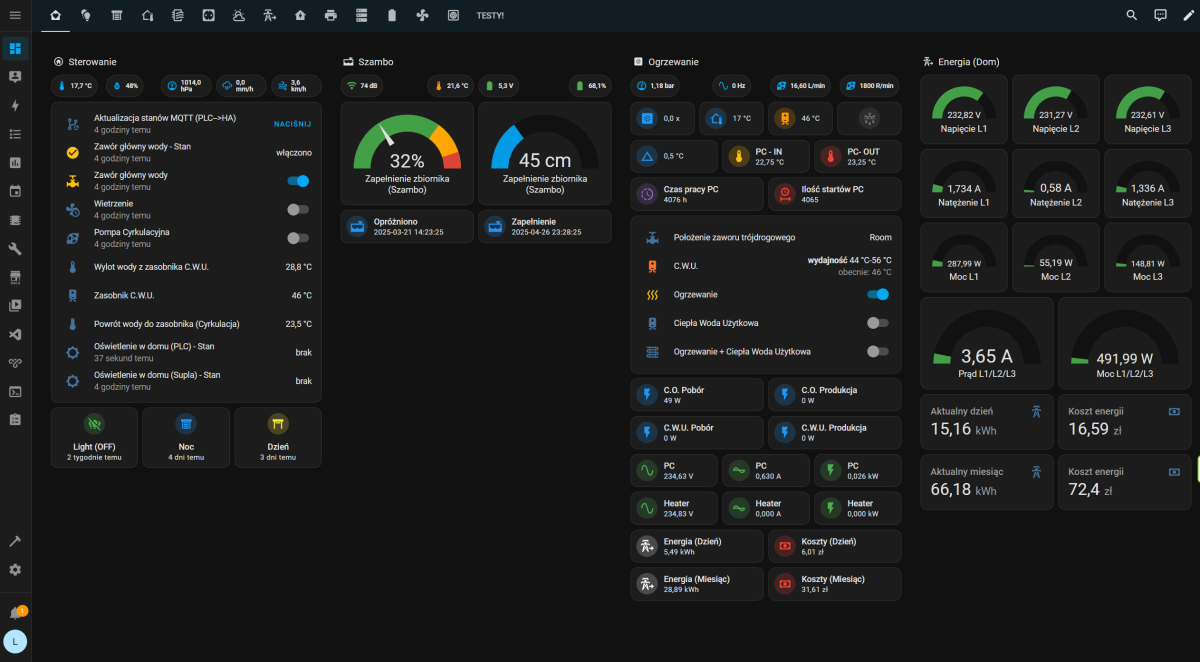The height and width of the screenshot is (662, 1200).
Task: Open the Energy panel lightning bolt icon in sidebar
Action: (x=15, y=105)
